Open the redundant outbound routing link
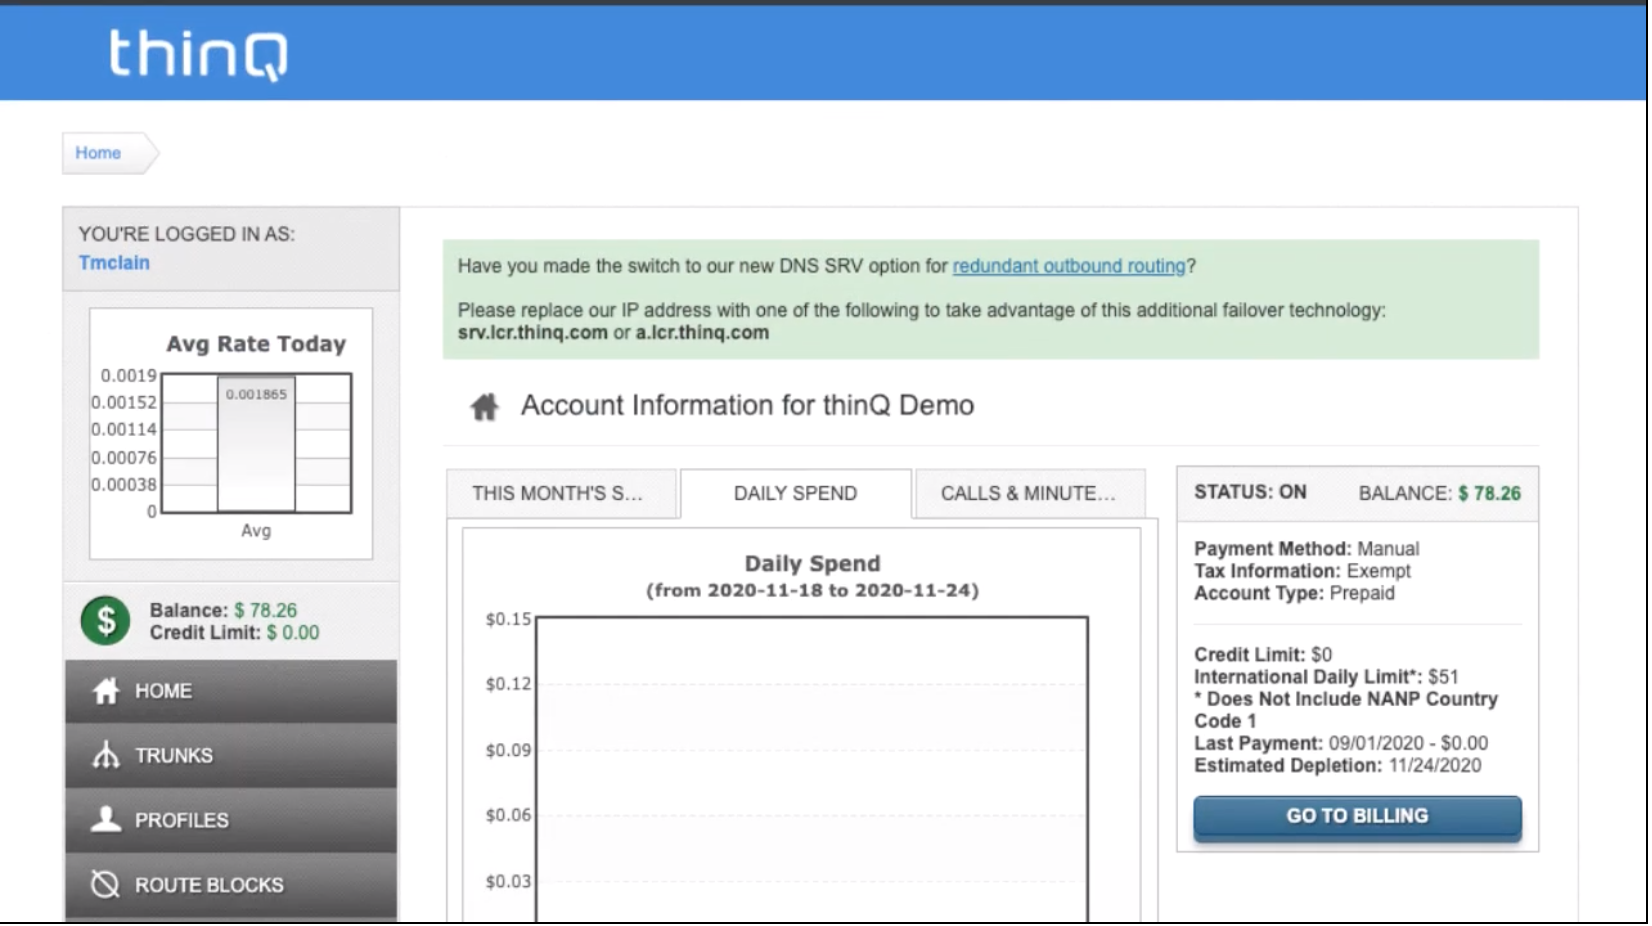1652x926 pixels. [1068, 266]
